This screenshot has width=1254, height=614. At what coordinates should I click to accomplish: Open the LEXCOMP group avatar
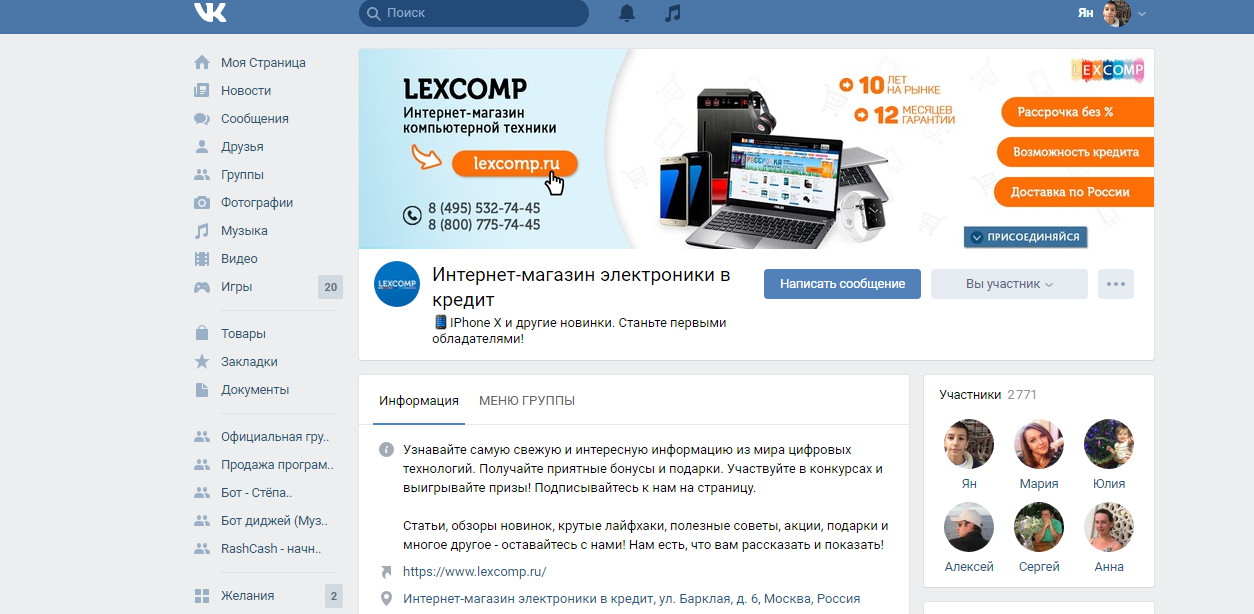(x=397, y=284)
